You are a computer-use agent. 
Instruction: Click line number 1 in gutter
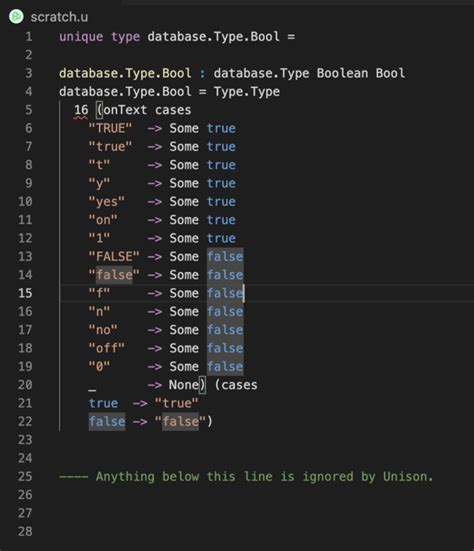pyautogui.click(x=28, y=37)
